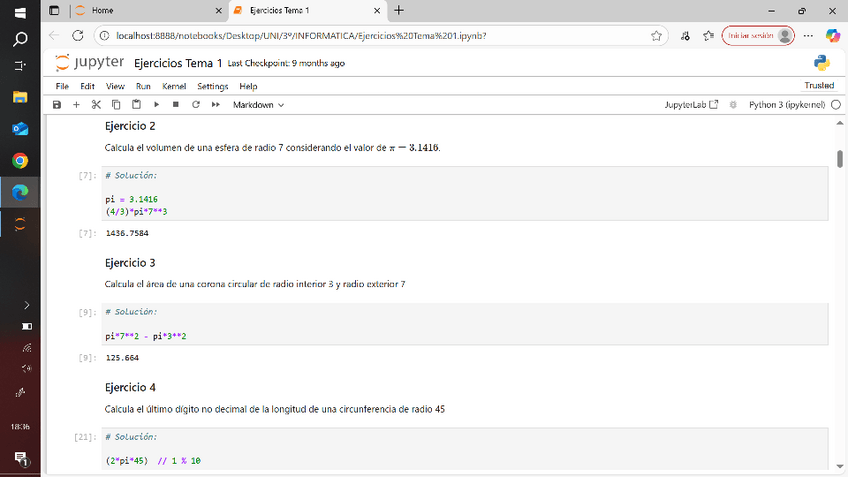Interrupt the kernel with the stop icon
The width and height of the screenshot is (848, 477).
[176, 105]
